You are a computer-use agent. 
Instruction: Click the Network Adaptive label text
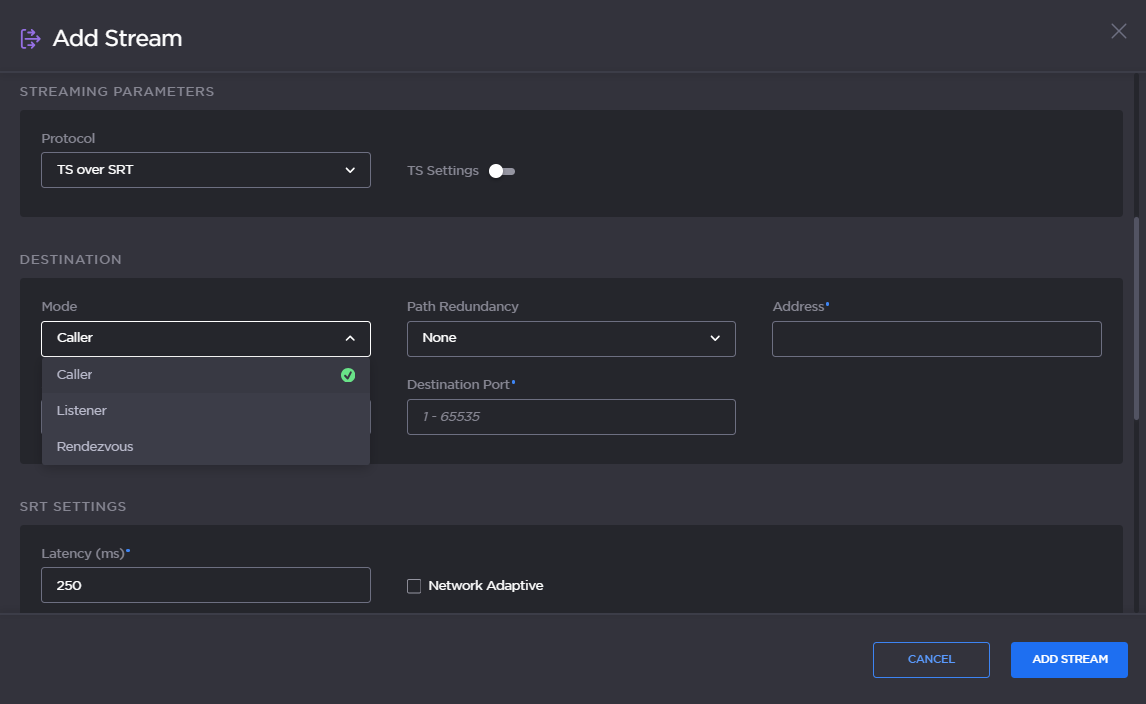tap(485, 586)
